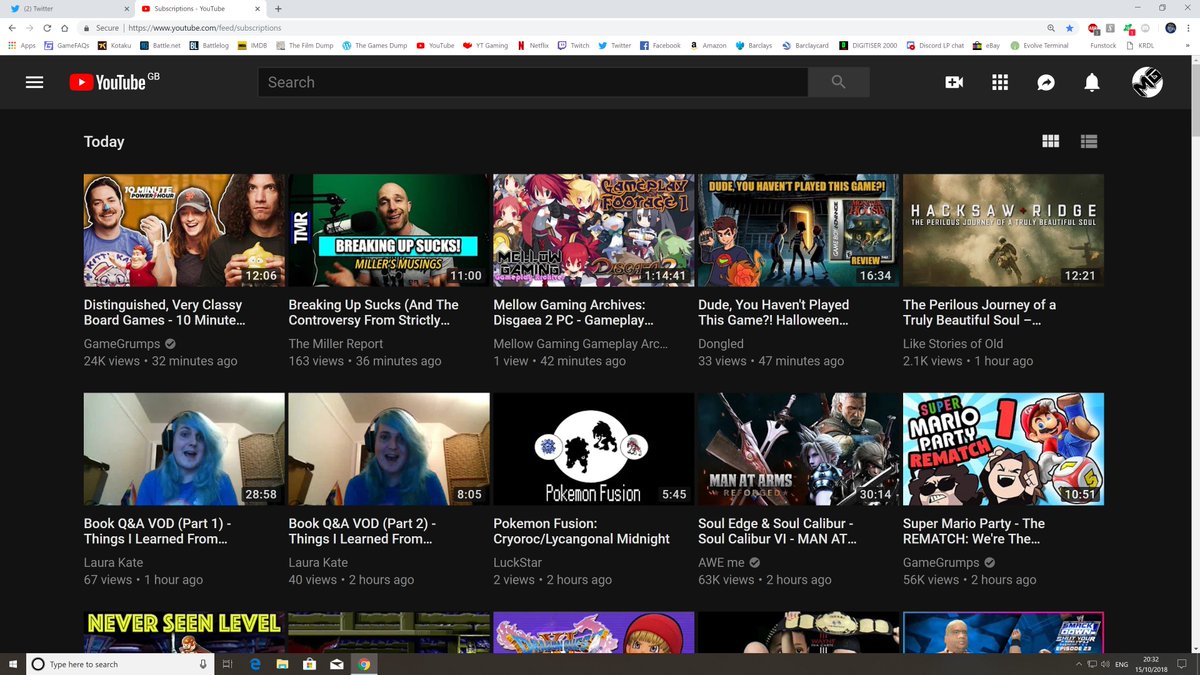The image size is (1200, 675).
Task: Open Microsoft Store from the taskbar
Action: [x=309, y=664]
